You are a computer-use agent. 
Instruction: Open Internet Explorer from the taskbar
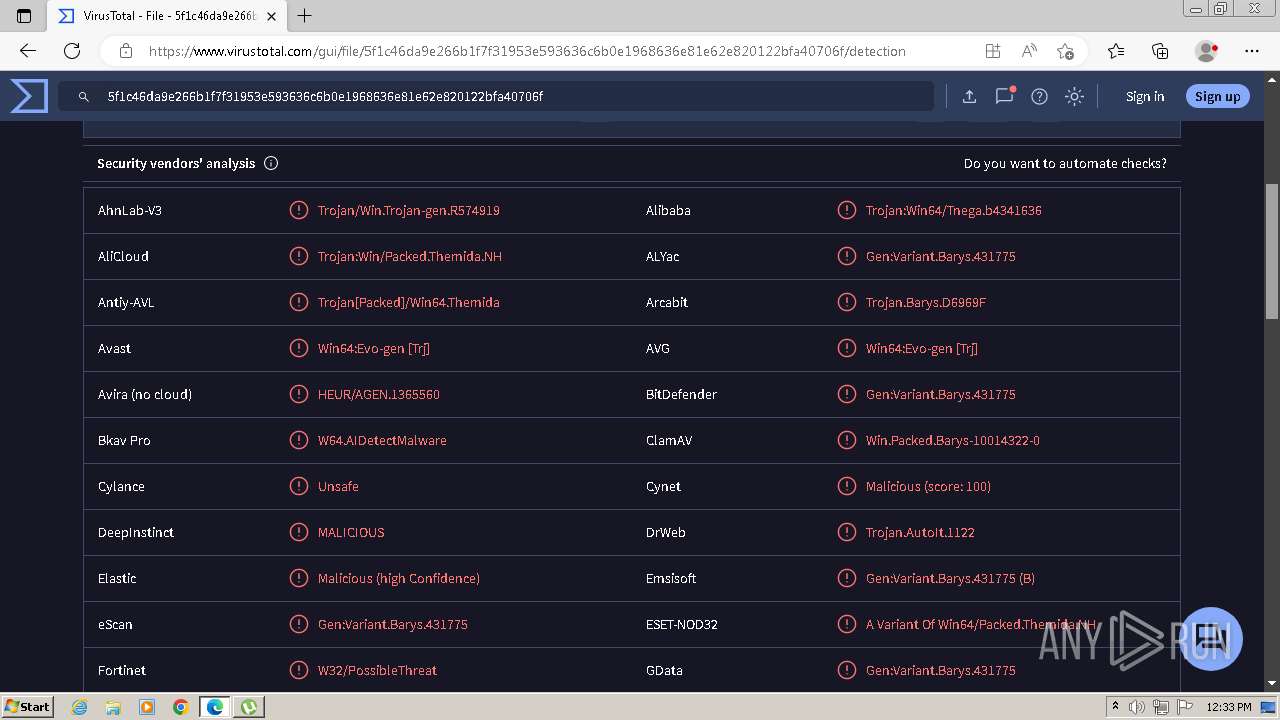[79, 707]
